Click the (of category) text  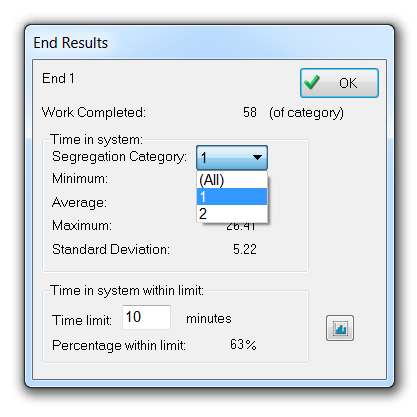306,113
